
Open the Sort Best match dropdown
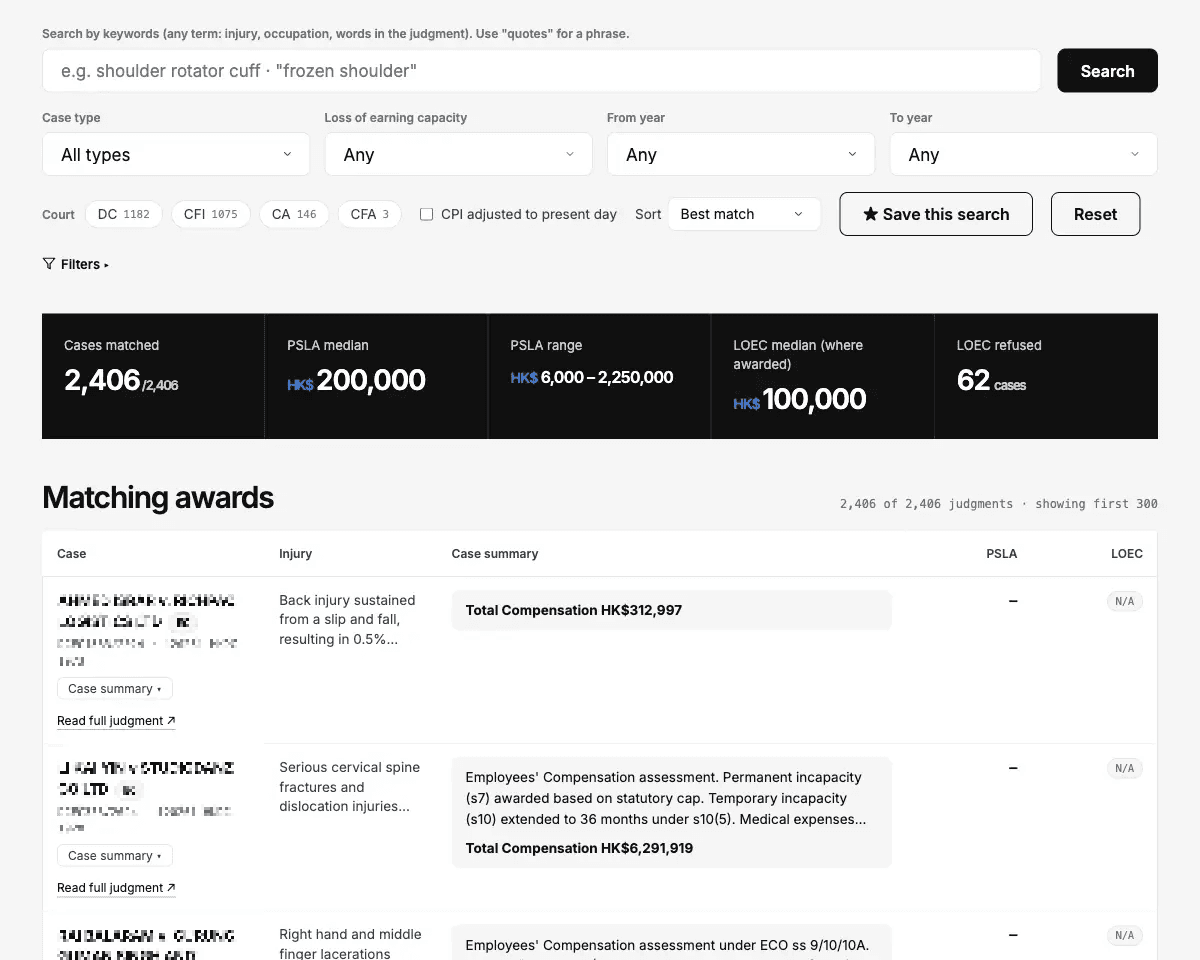coord(744,214)
